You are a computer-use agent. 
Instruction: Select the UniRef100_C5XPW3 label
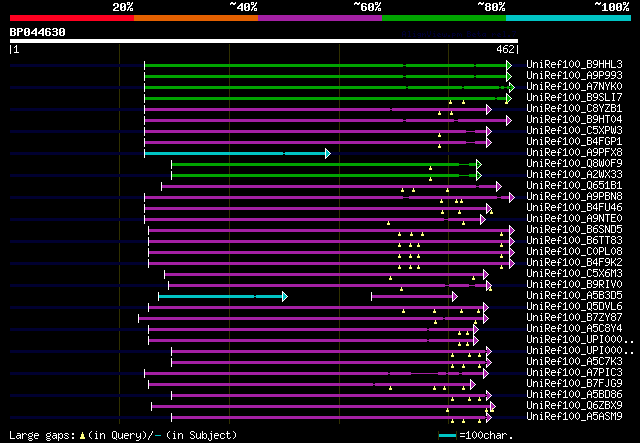coord(574,131)
